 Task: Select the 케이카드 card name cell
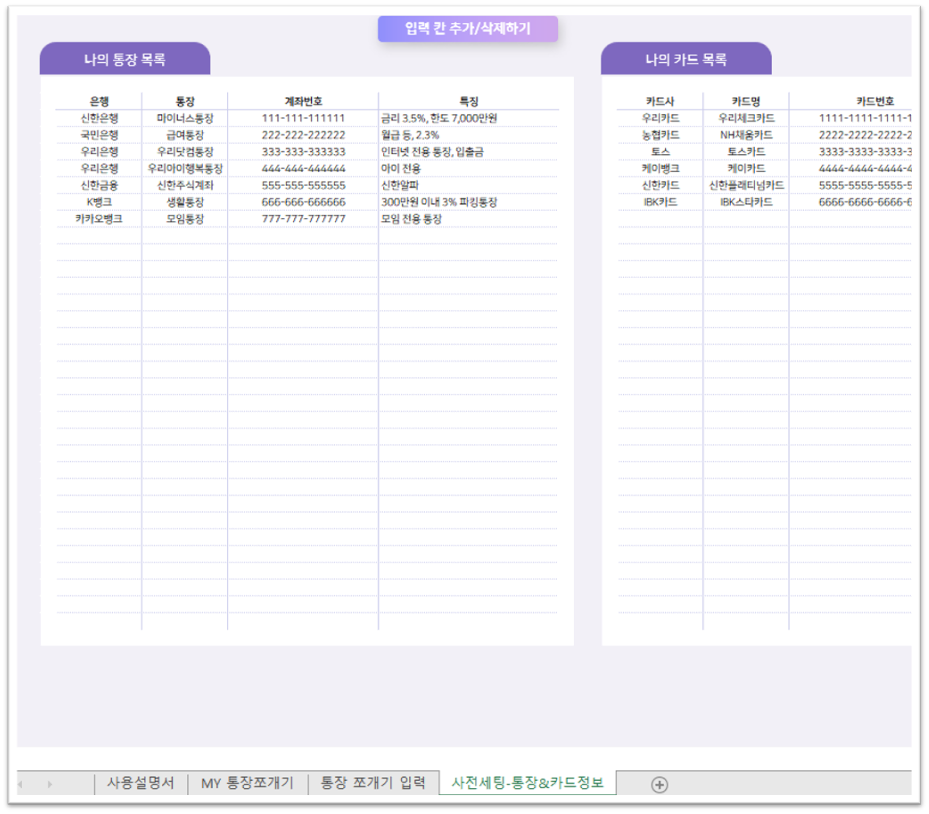[x=746, y=168]
